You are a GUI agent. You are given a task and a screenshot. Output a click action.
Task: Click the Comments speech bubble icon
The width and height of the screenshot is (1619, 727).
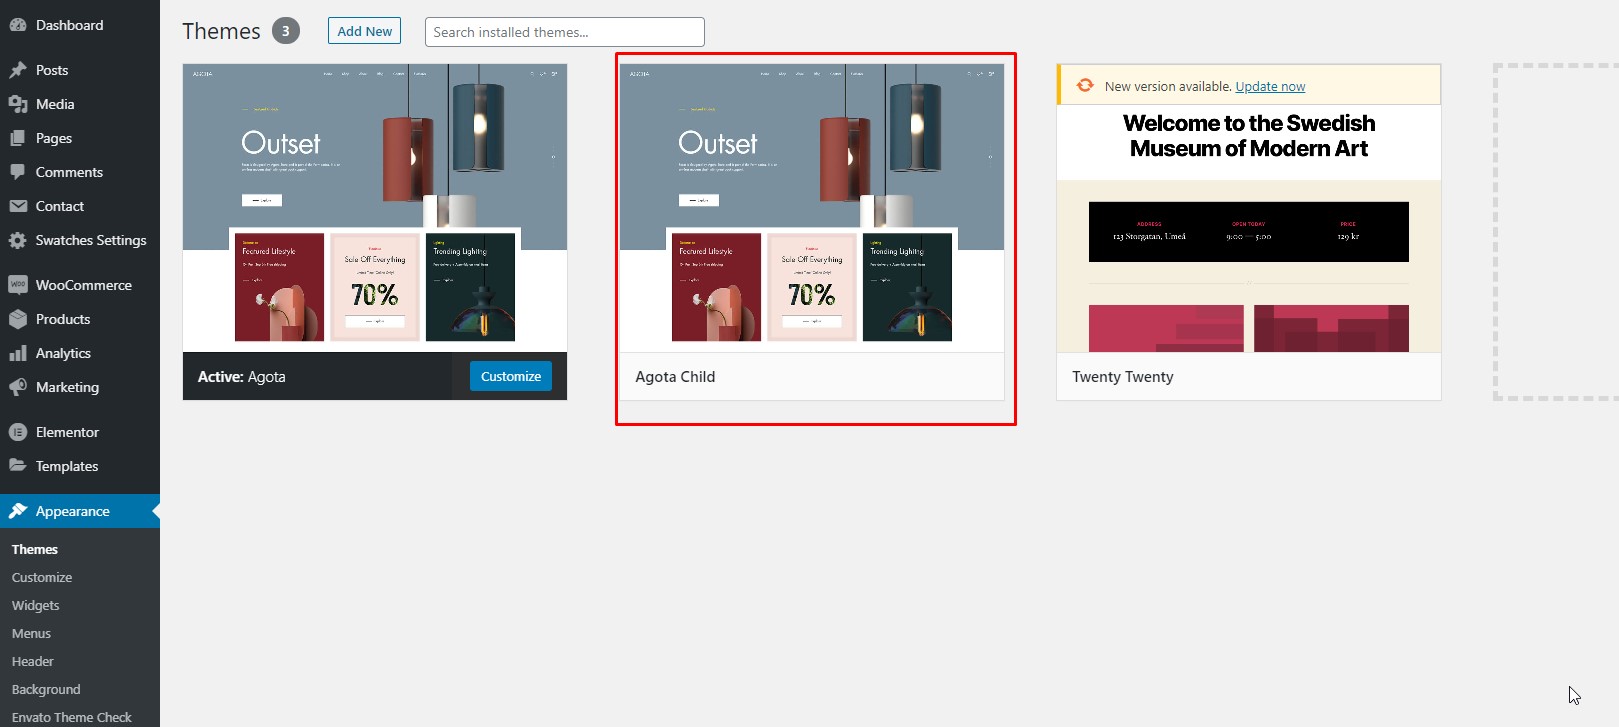tap(18, 172)
